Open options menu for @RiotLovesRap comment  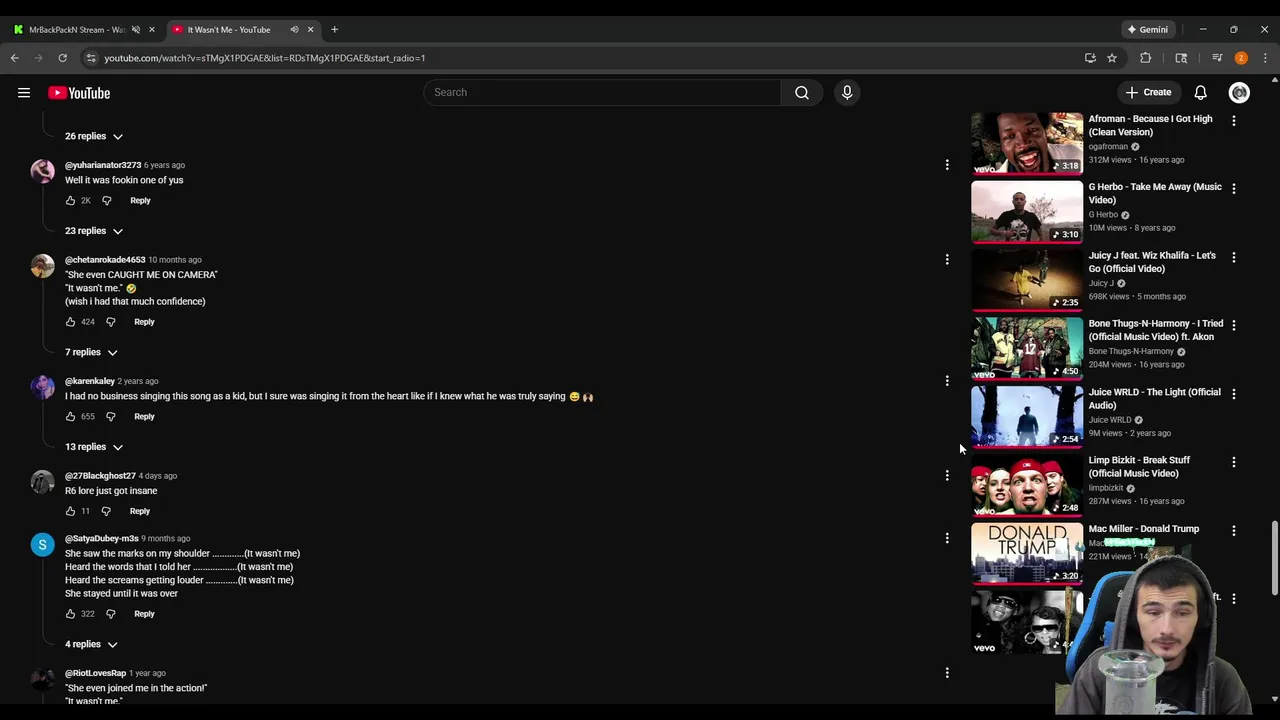tap(947, 673)
